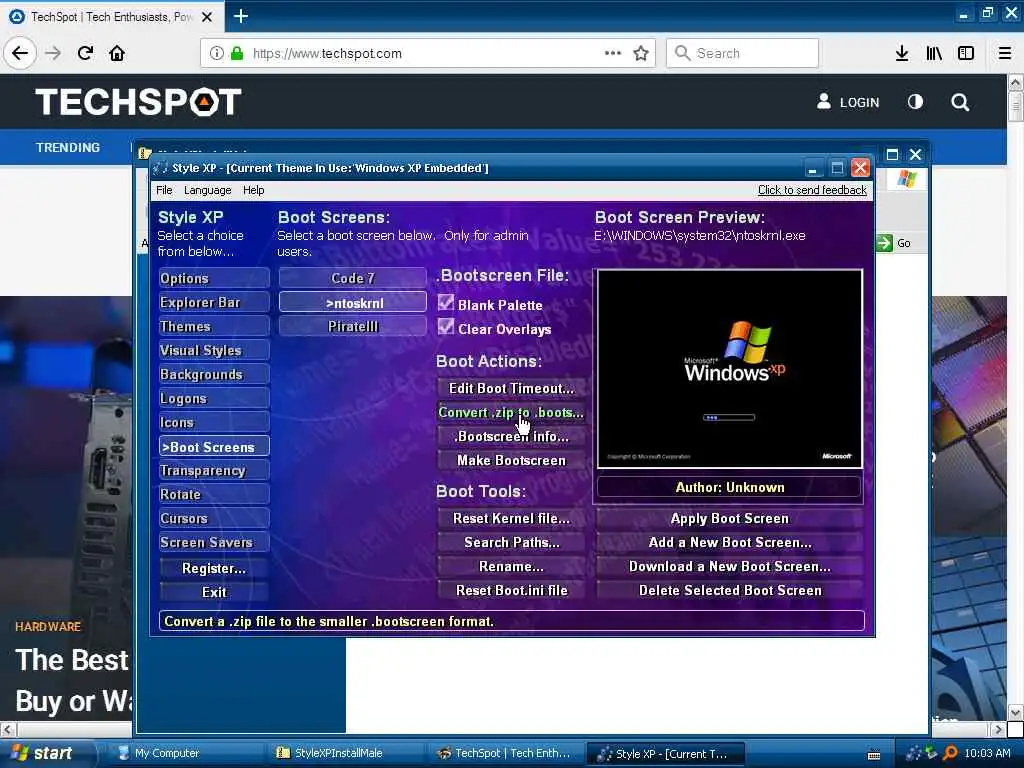This screenshot has width=1024, height=768.
Task: Select the Code 7 boot screen
Action: pos(353,278)
